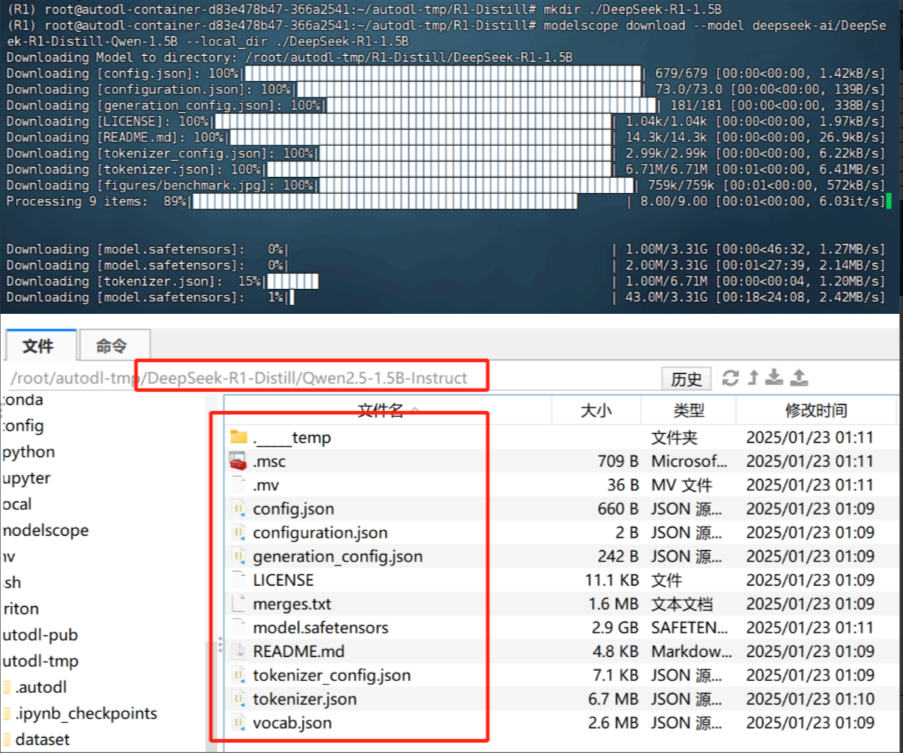The image size is (903, 753).
Task: Click the README.md file icon
Action: [x=238, y=651]
